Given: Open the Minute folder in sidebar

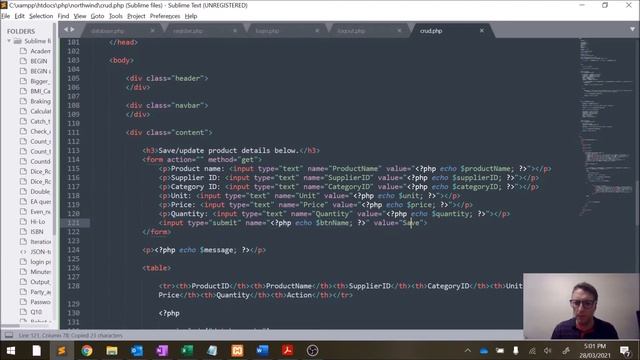Looking at the screenshot, I should [40, 272].
